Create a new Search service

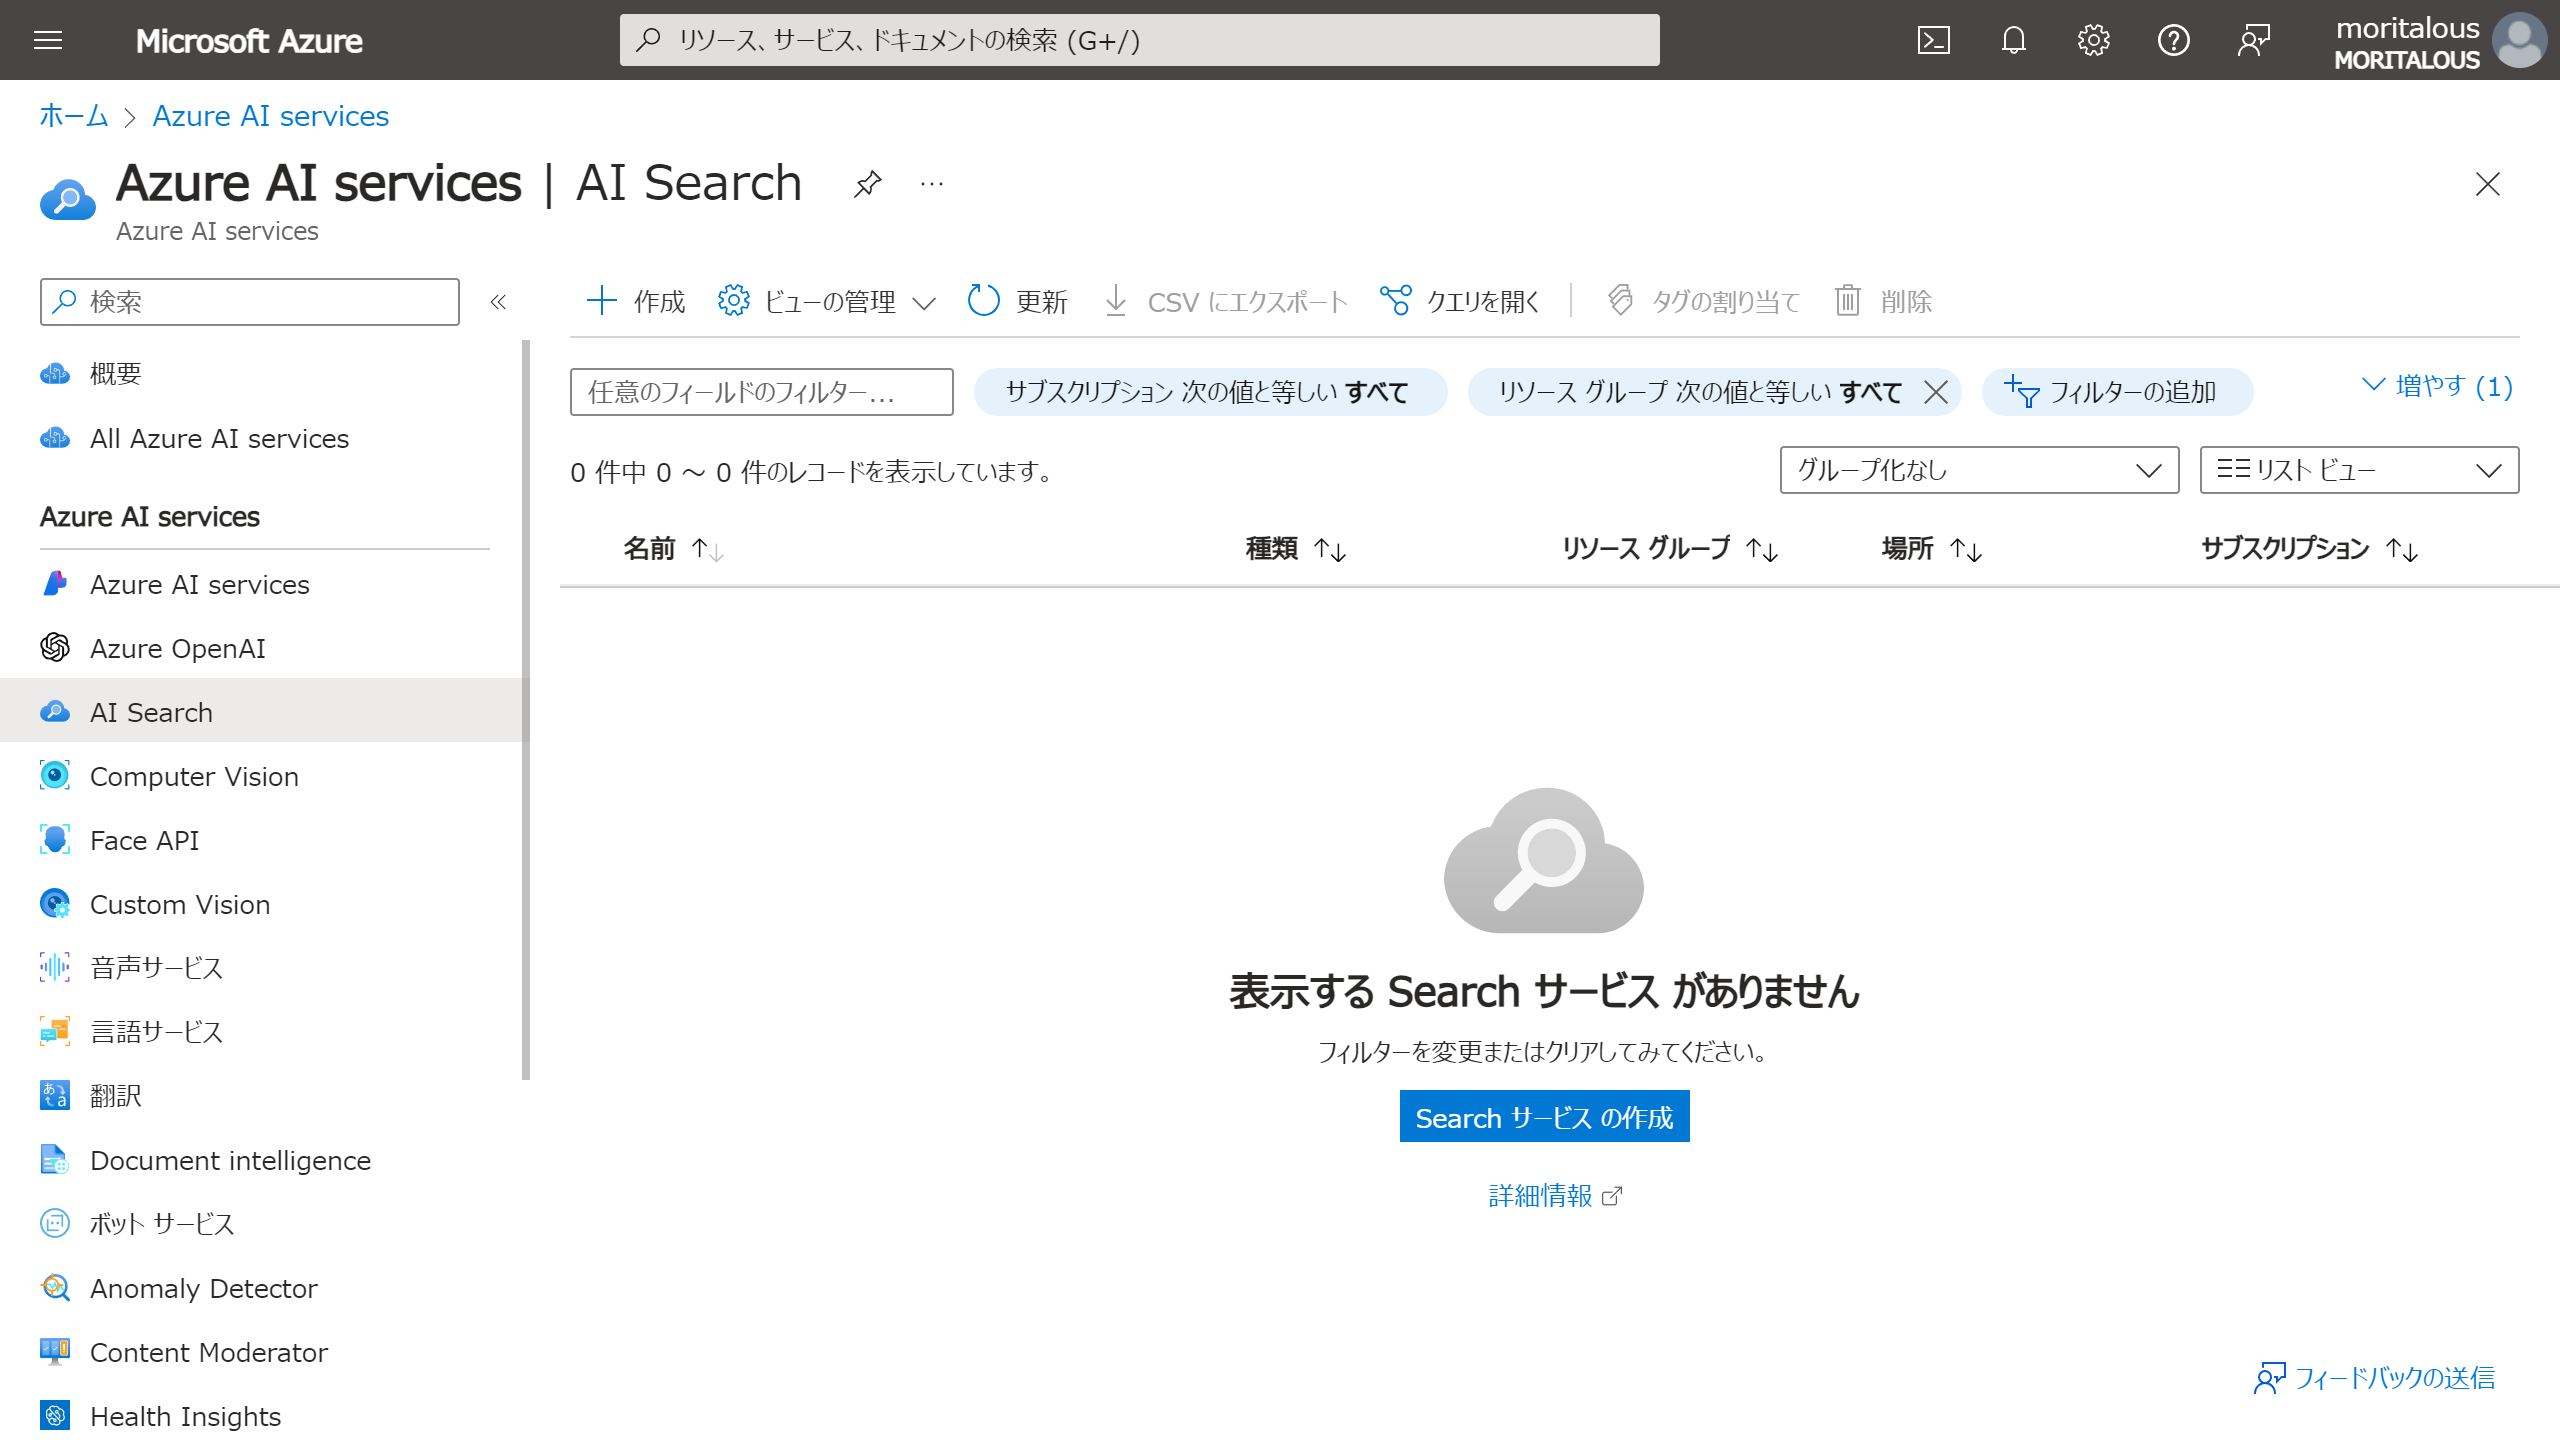coord(1543,1117)
